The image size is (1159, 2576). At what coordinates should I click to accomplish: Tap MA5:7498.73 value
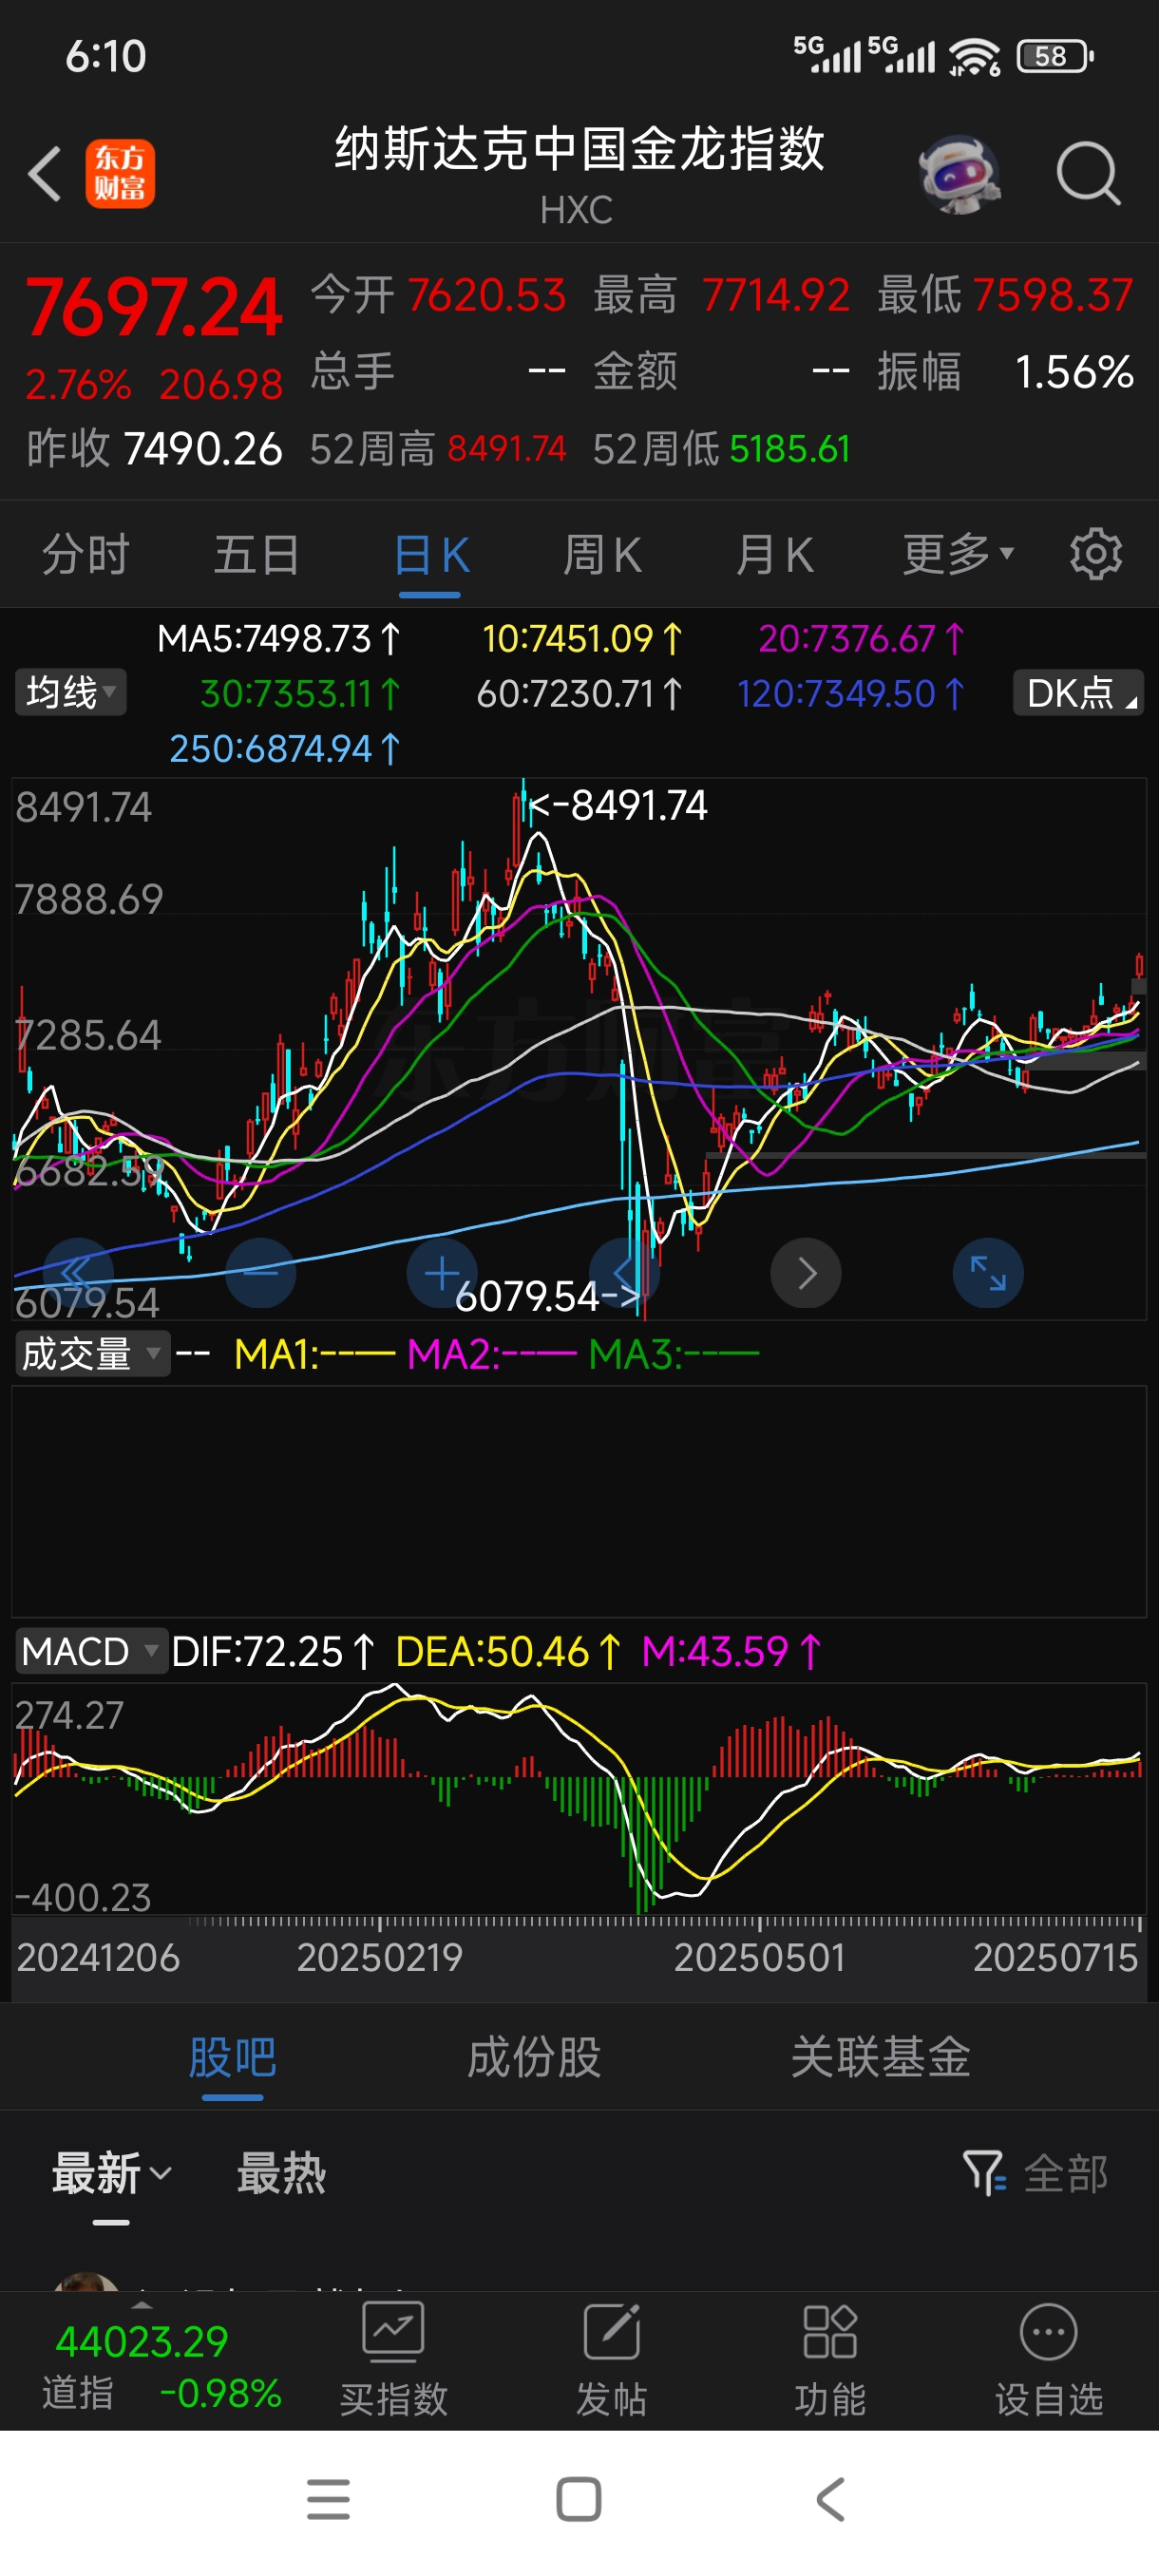pos(278,638)
